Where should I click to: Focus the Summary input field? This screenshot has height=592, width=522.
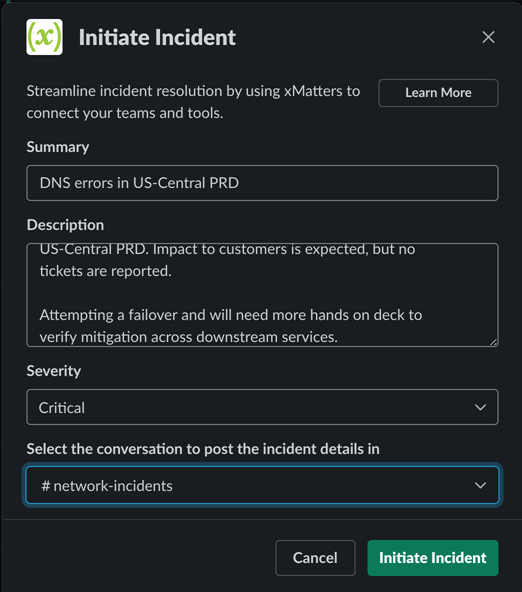pos(262,183)
